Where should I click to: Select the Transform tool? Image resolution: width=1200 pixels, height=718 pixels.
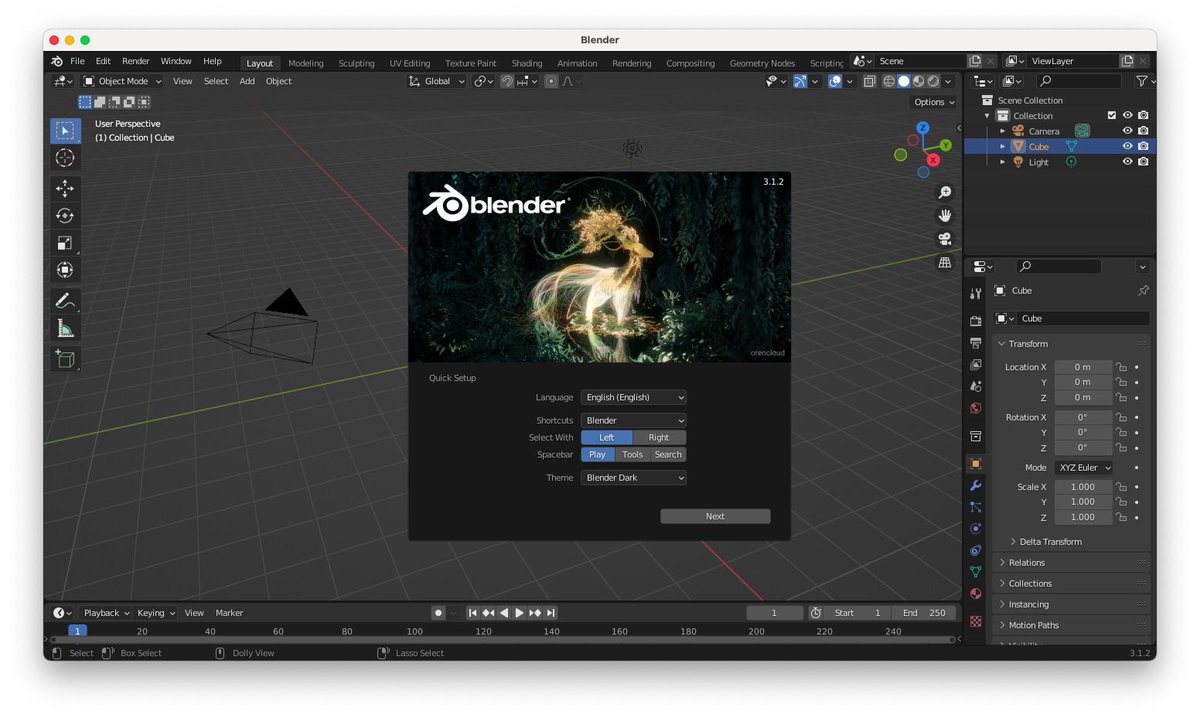(x=65, y=269)
